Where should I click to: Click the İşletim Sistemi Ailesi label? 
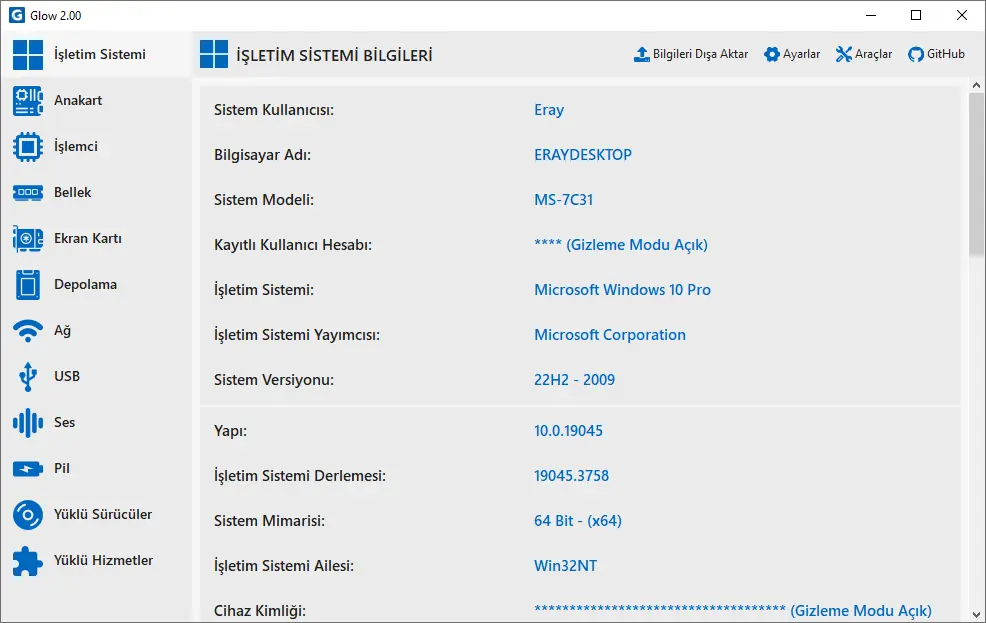pos(284,566)
